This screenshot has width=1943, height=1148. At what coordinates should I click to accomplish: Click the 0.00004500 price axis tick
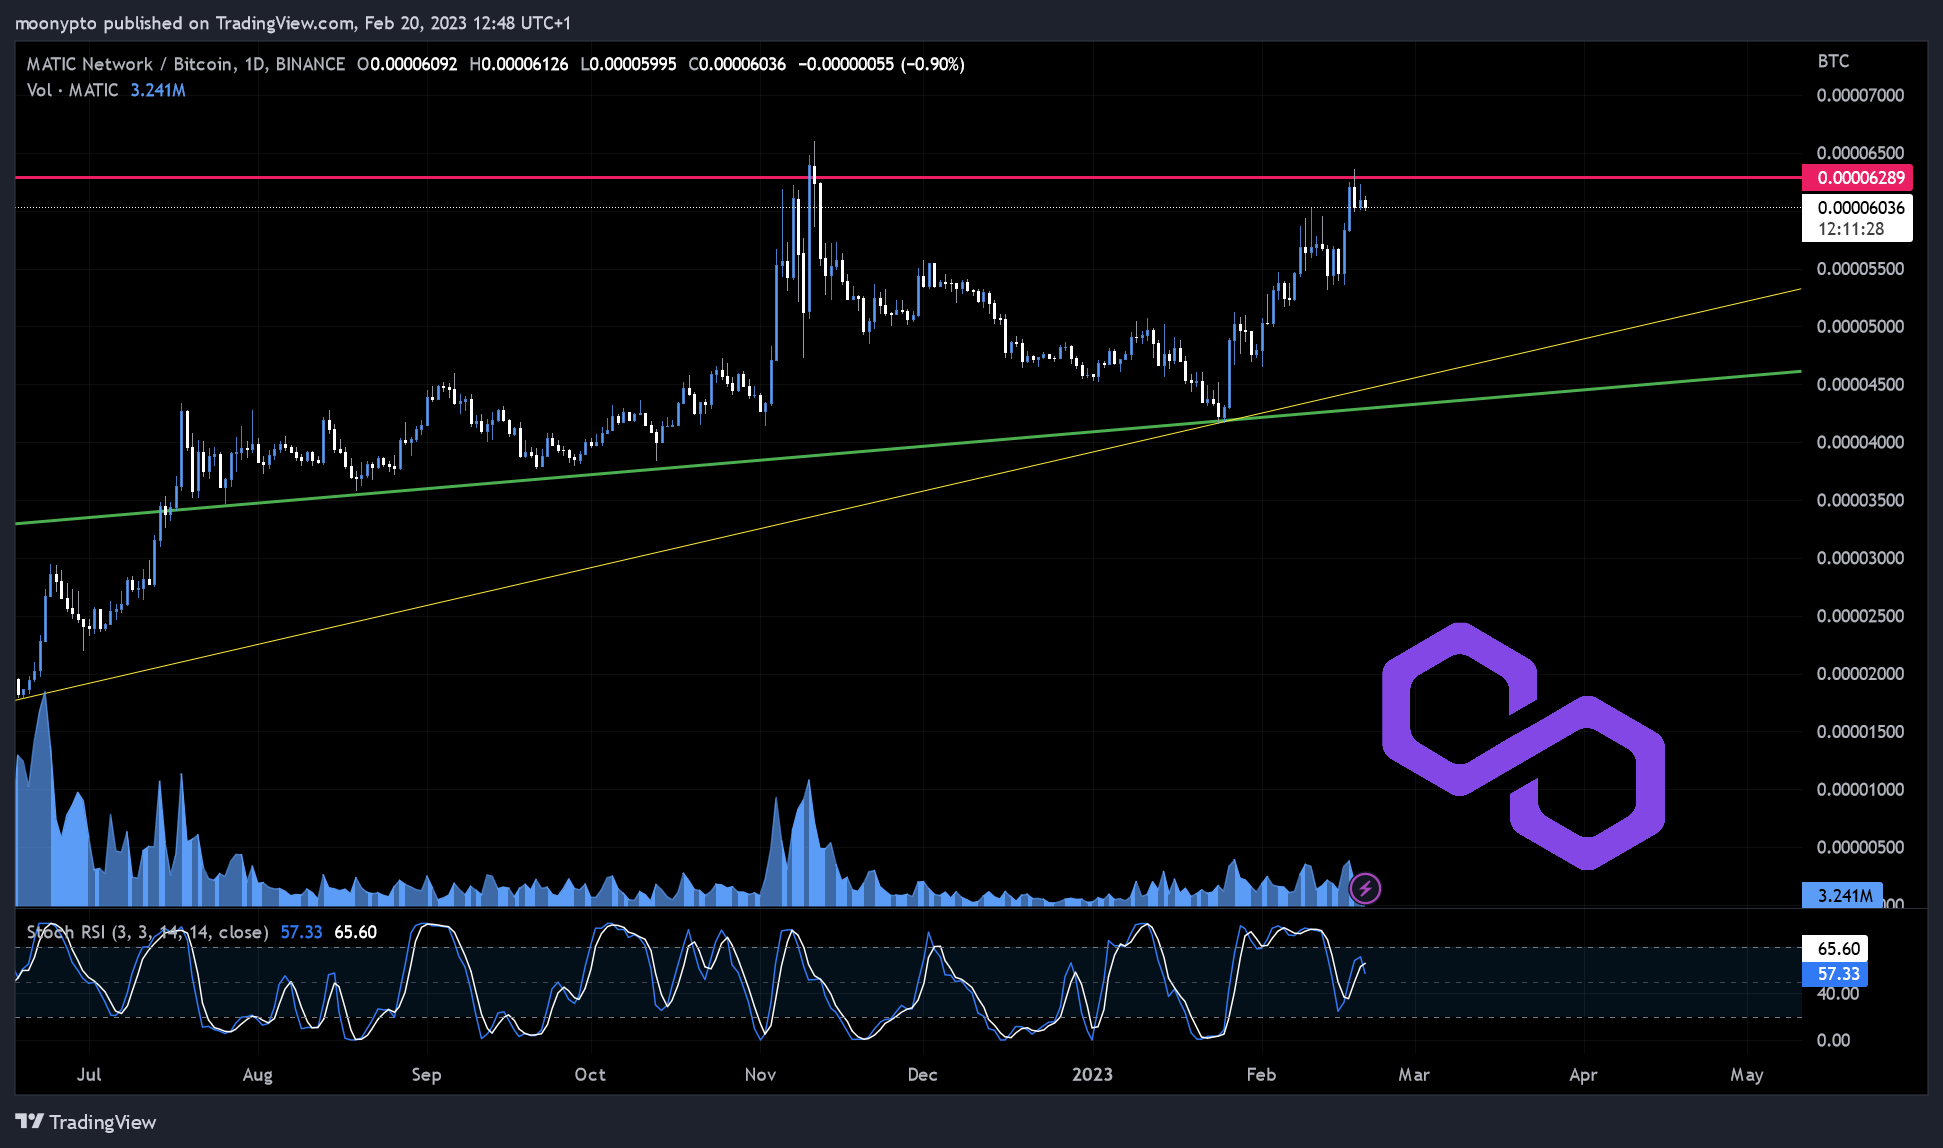1860,384
